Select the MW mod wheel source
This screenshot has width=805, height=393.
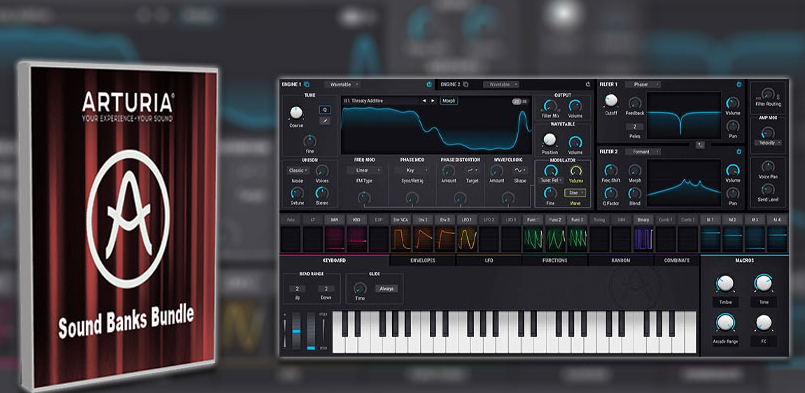point(335,219)
